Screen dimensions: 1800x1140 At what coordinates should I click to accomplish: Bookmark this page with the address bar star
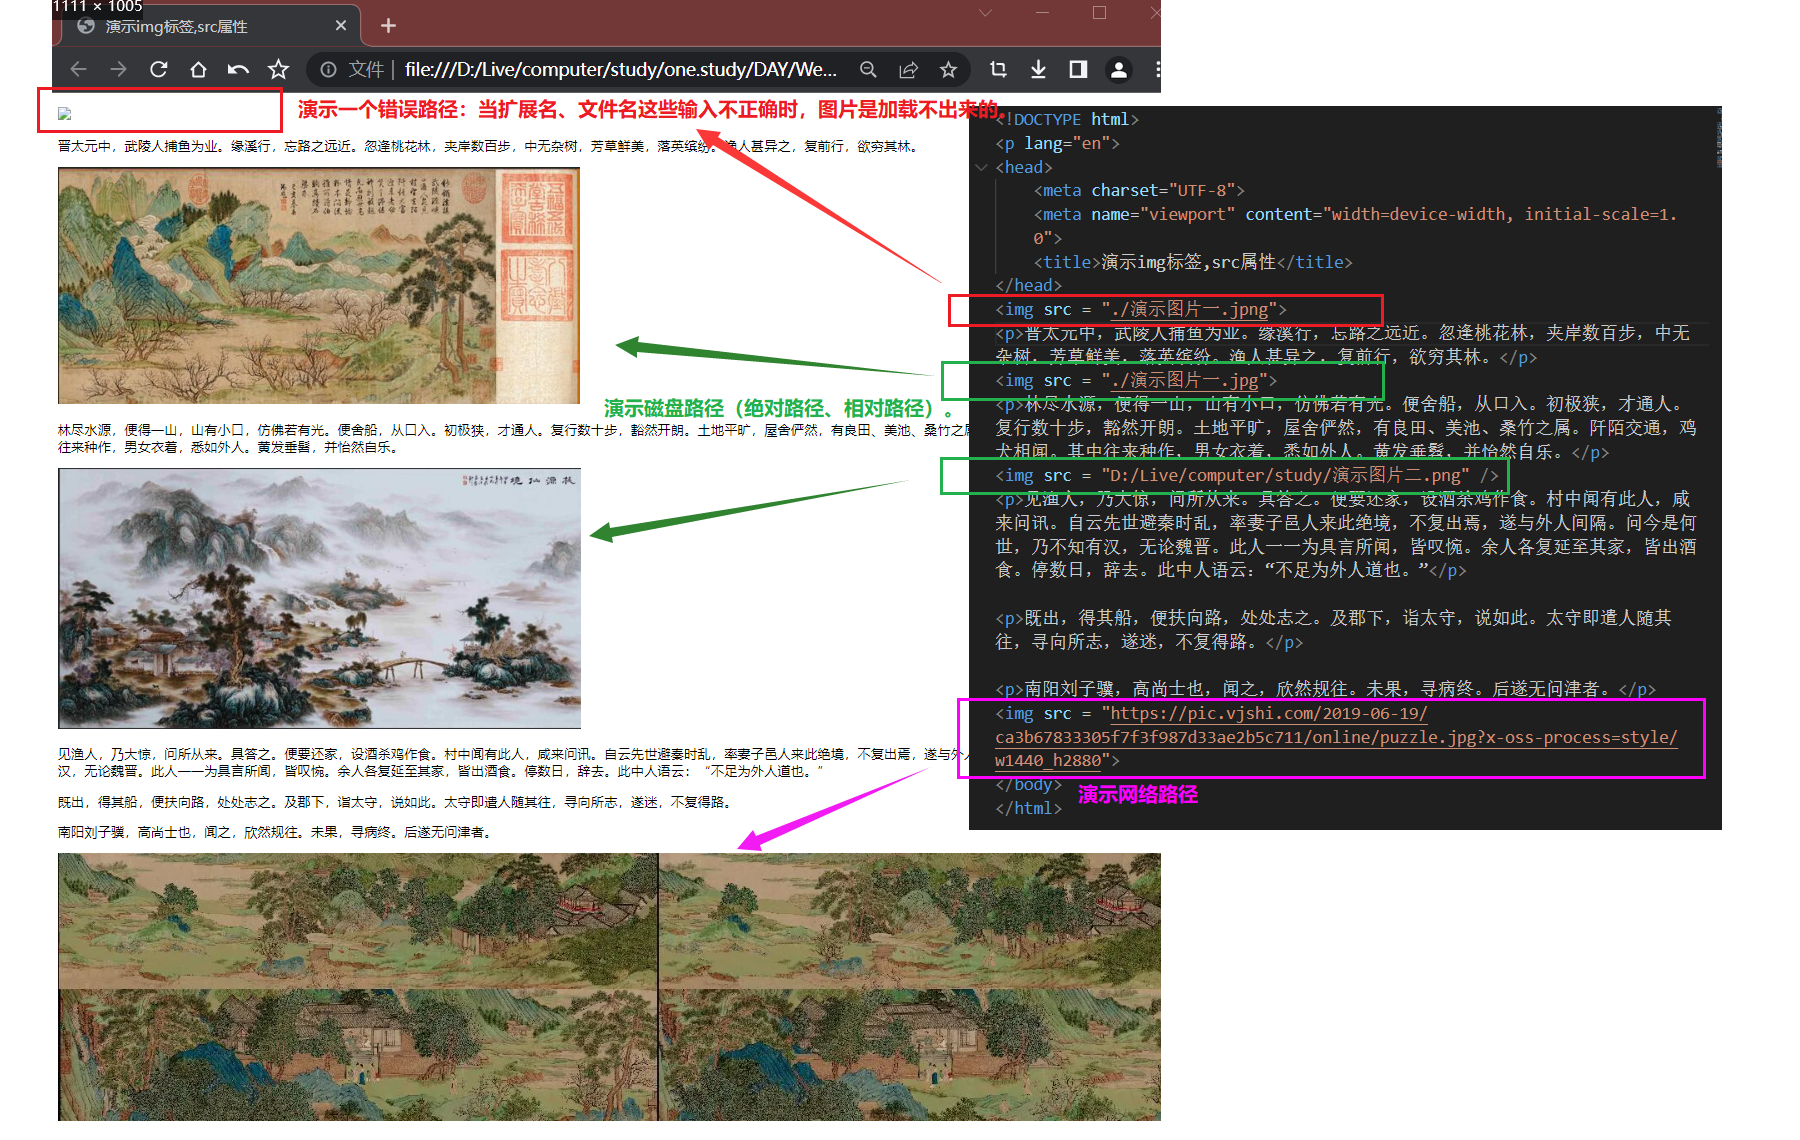pos(948,69)
